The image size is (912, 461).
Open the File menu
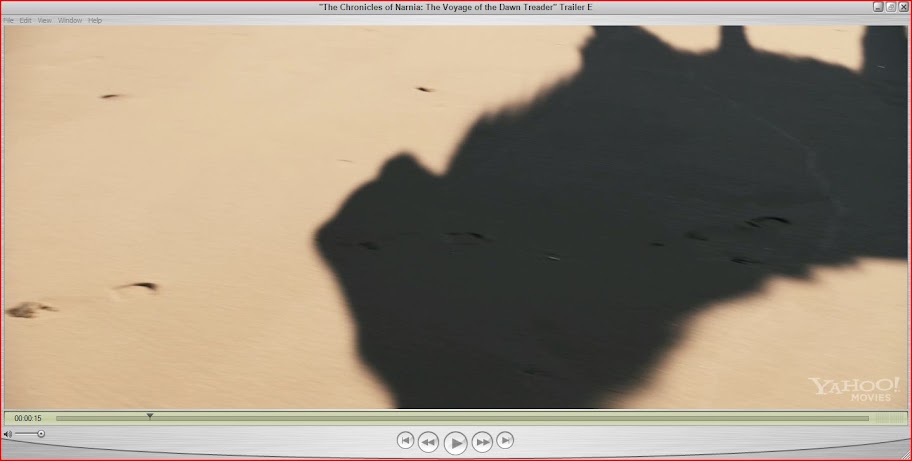pos(8,20)
